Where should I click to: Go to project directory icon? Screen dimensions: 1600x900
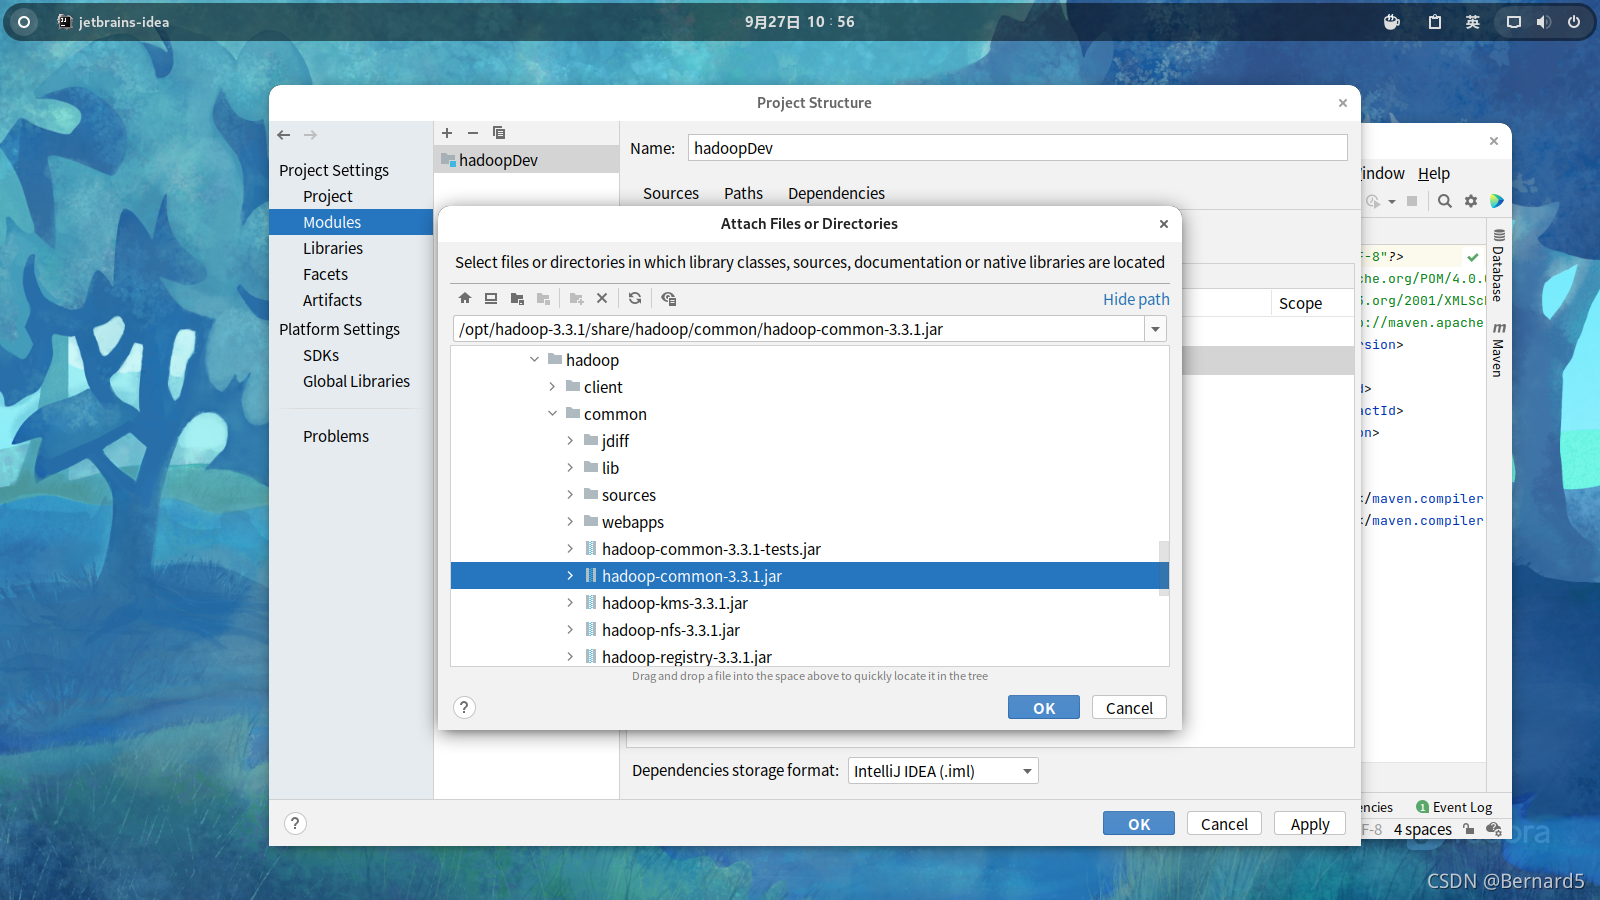[x=517, y=298]
